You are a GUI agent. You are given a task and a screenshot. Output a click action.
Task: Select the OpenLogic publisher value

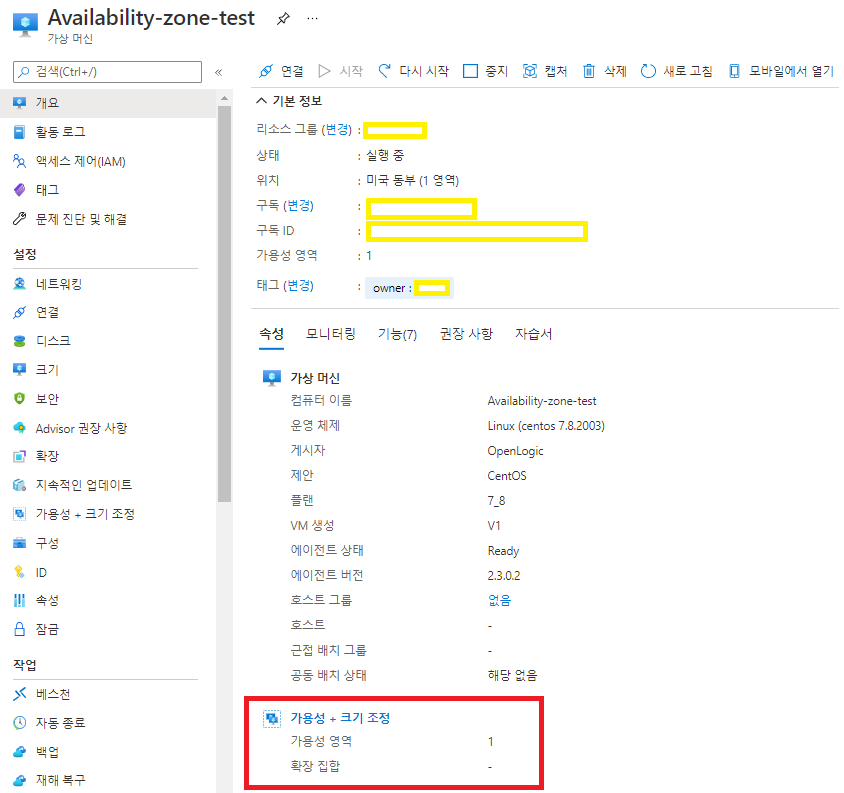point(515,451)
